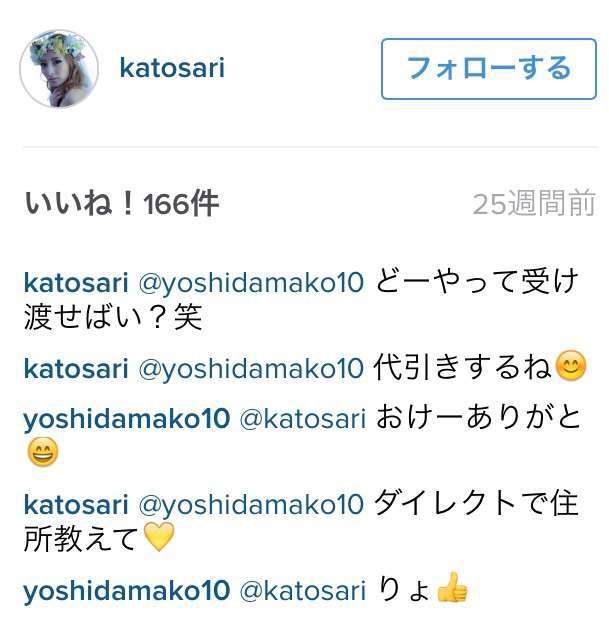Open @yoshidamako10 mention in 代引きするね comment
The image size is (609, 622).
[x=251, y=369]
